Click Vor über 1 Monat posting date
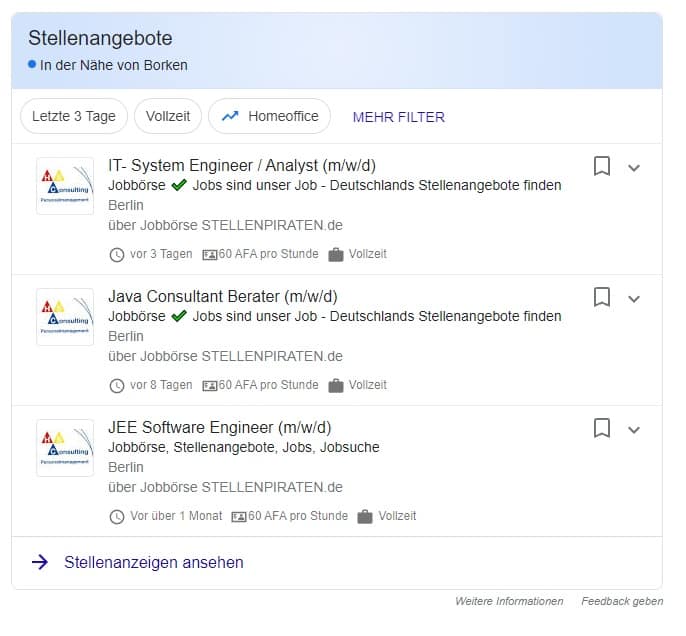Viewport: 686px width, 636px height. 176,516
